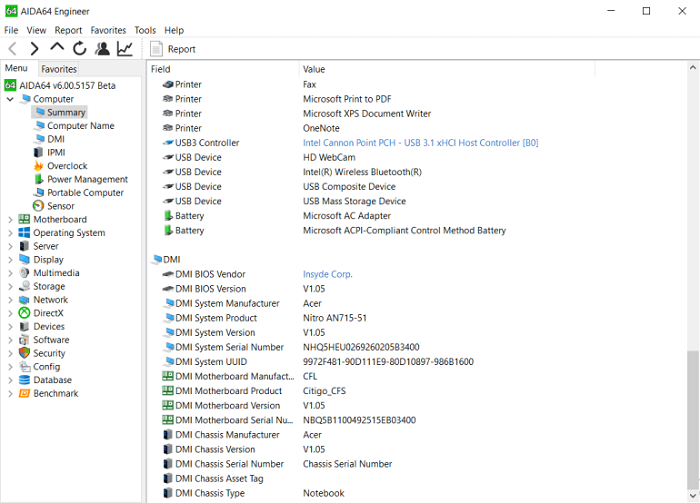This screenshot has width=700, height=503.
Task: Click the Storage disk icon
Action: tap(24, 287)
